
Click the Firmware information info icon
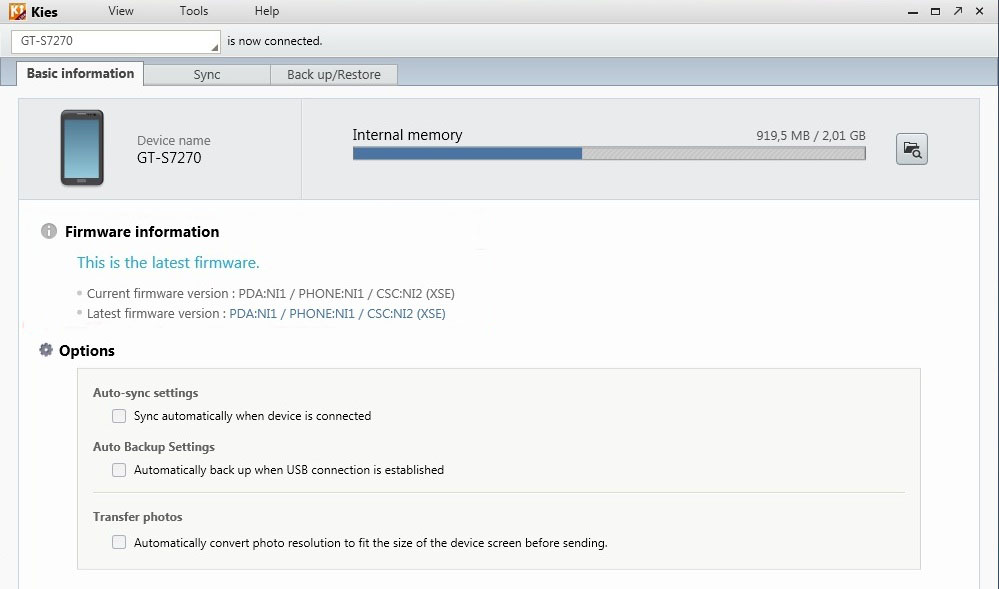pyautogui.click(x=48, y=231)
